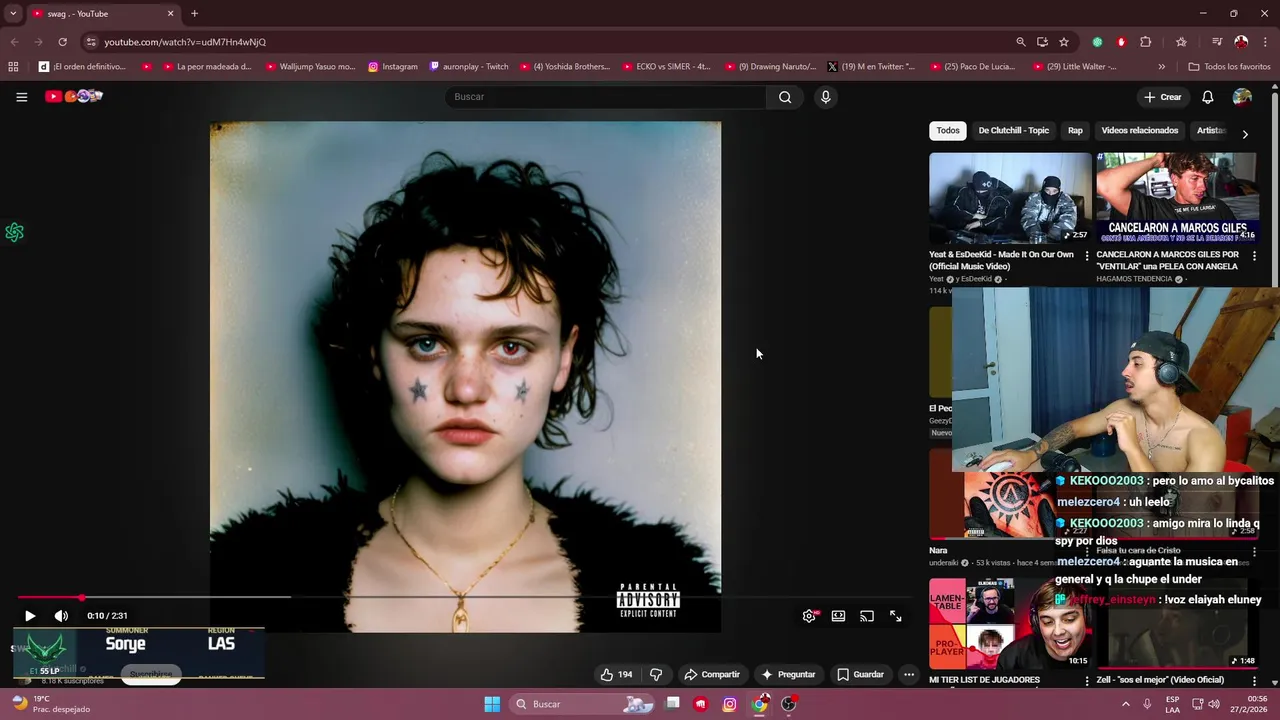Open Google Chrome from the taskbar
Image resolution: width=1280 pixels, height=720 pixels.
pos(760,704)
